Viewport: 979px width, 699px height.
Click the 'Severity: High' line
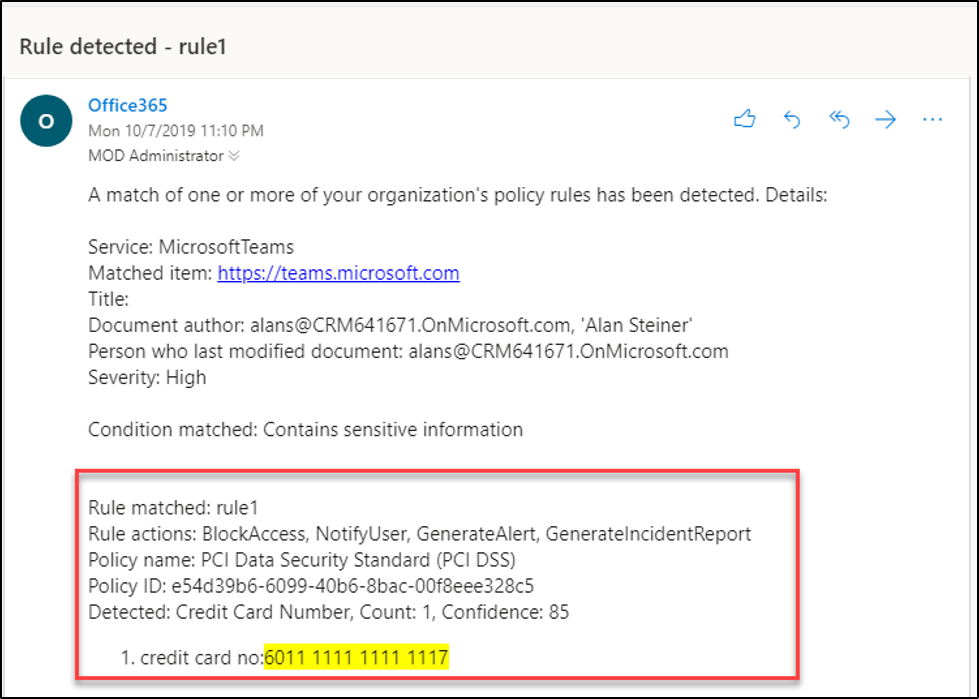coord(147,377)
